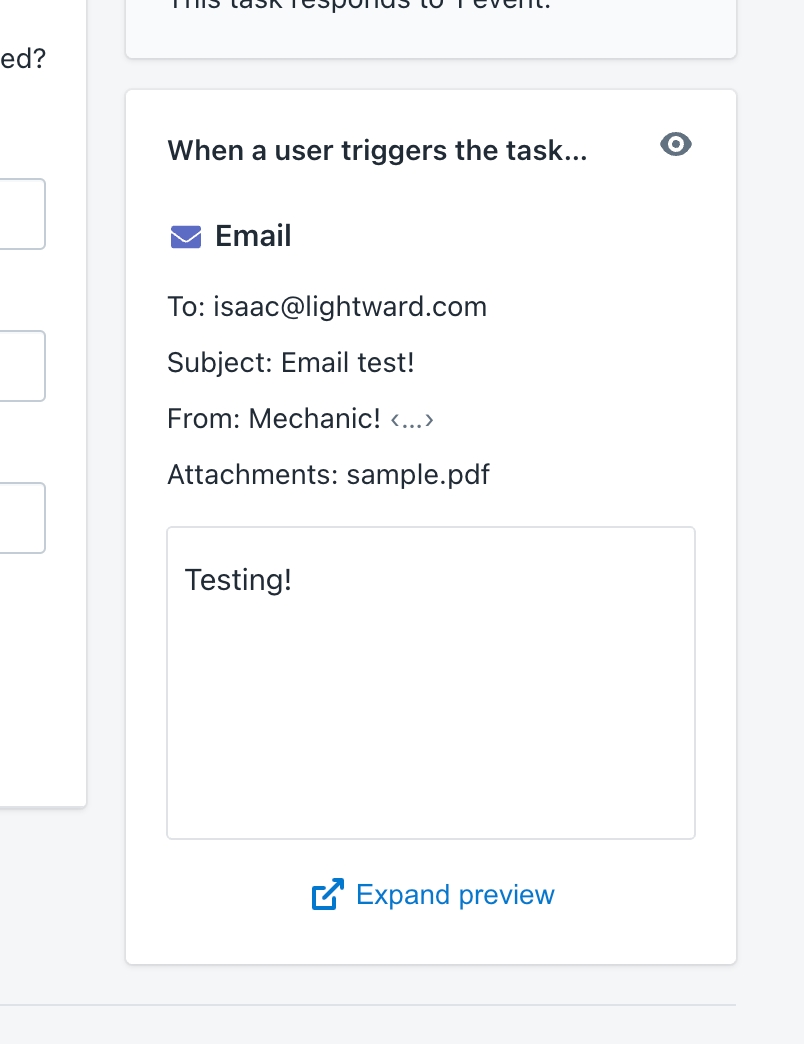
Task: Click the "When a user triggers the task..." heading
Action: 377,150
